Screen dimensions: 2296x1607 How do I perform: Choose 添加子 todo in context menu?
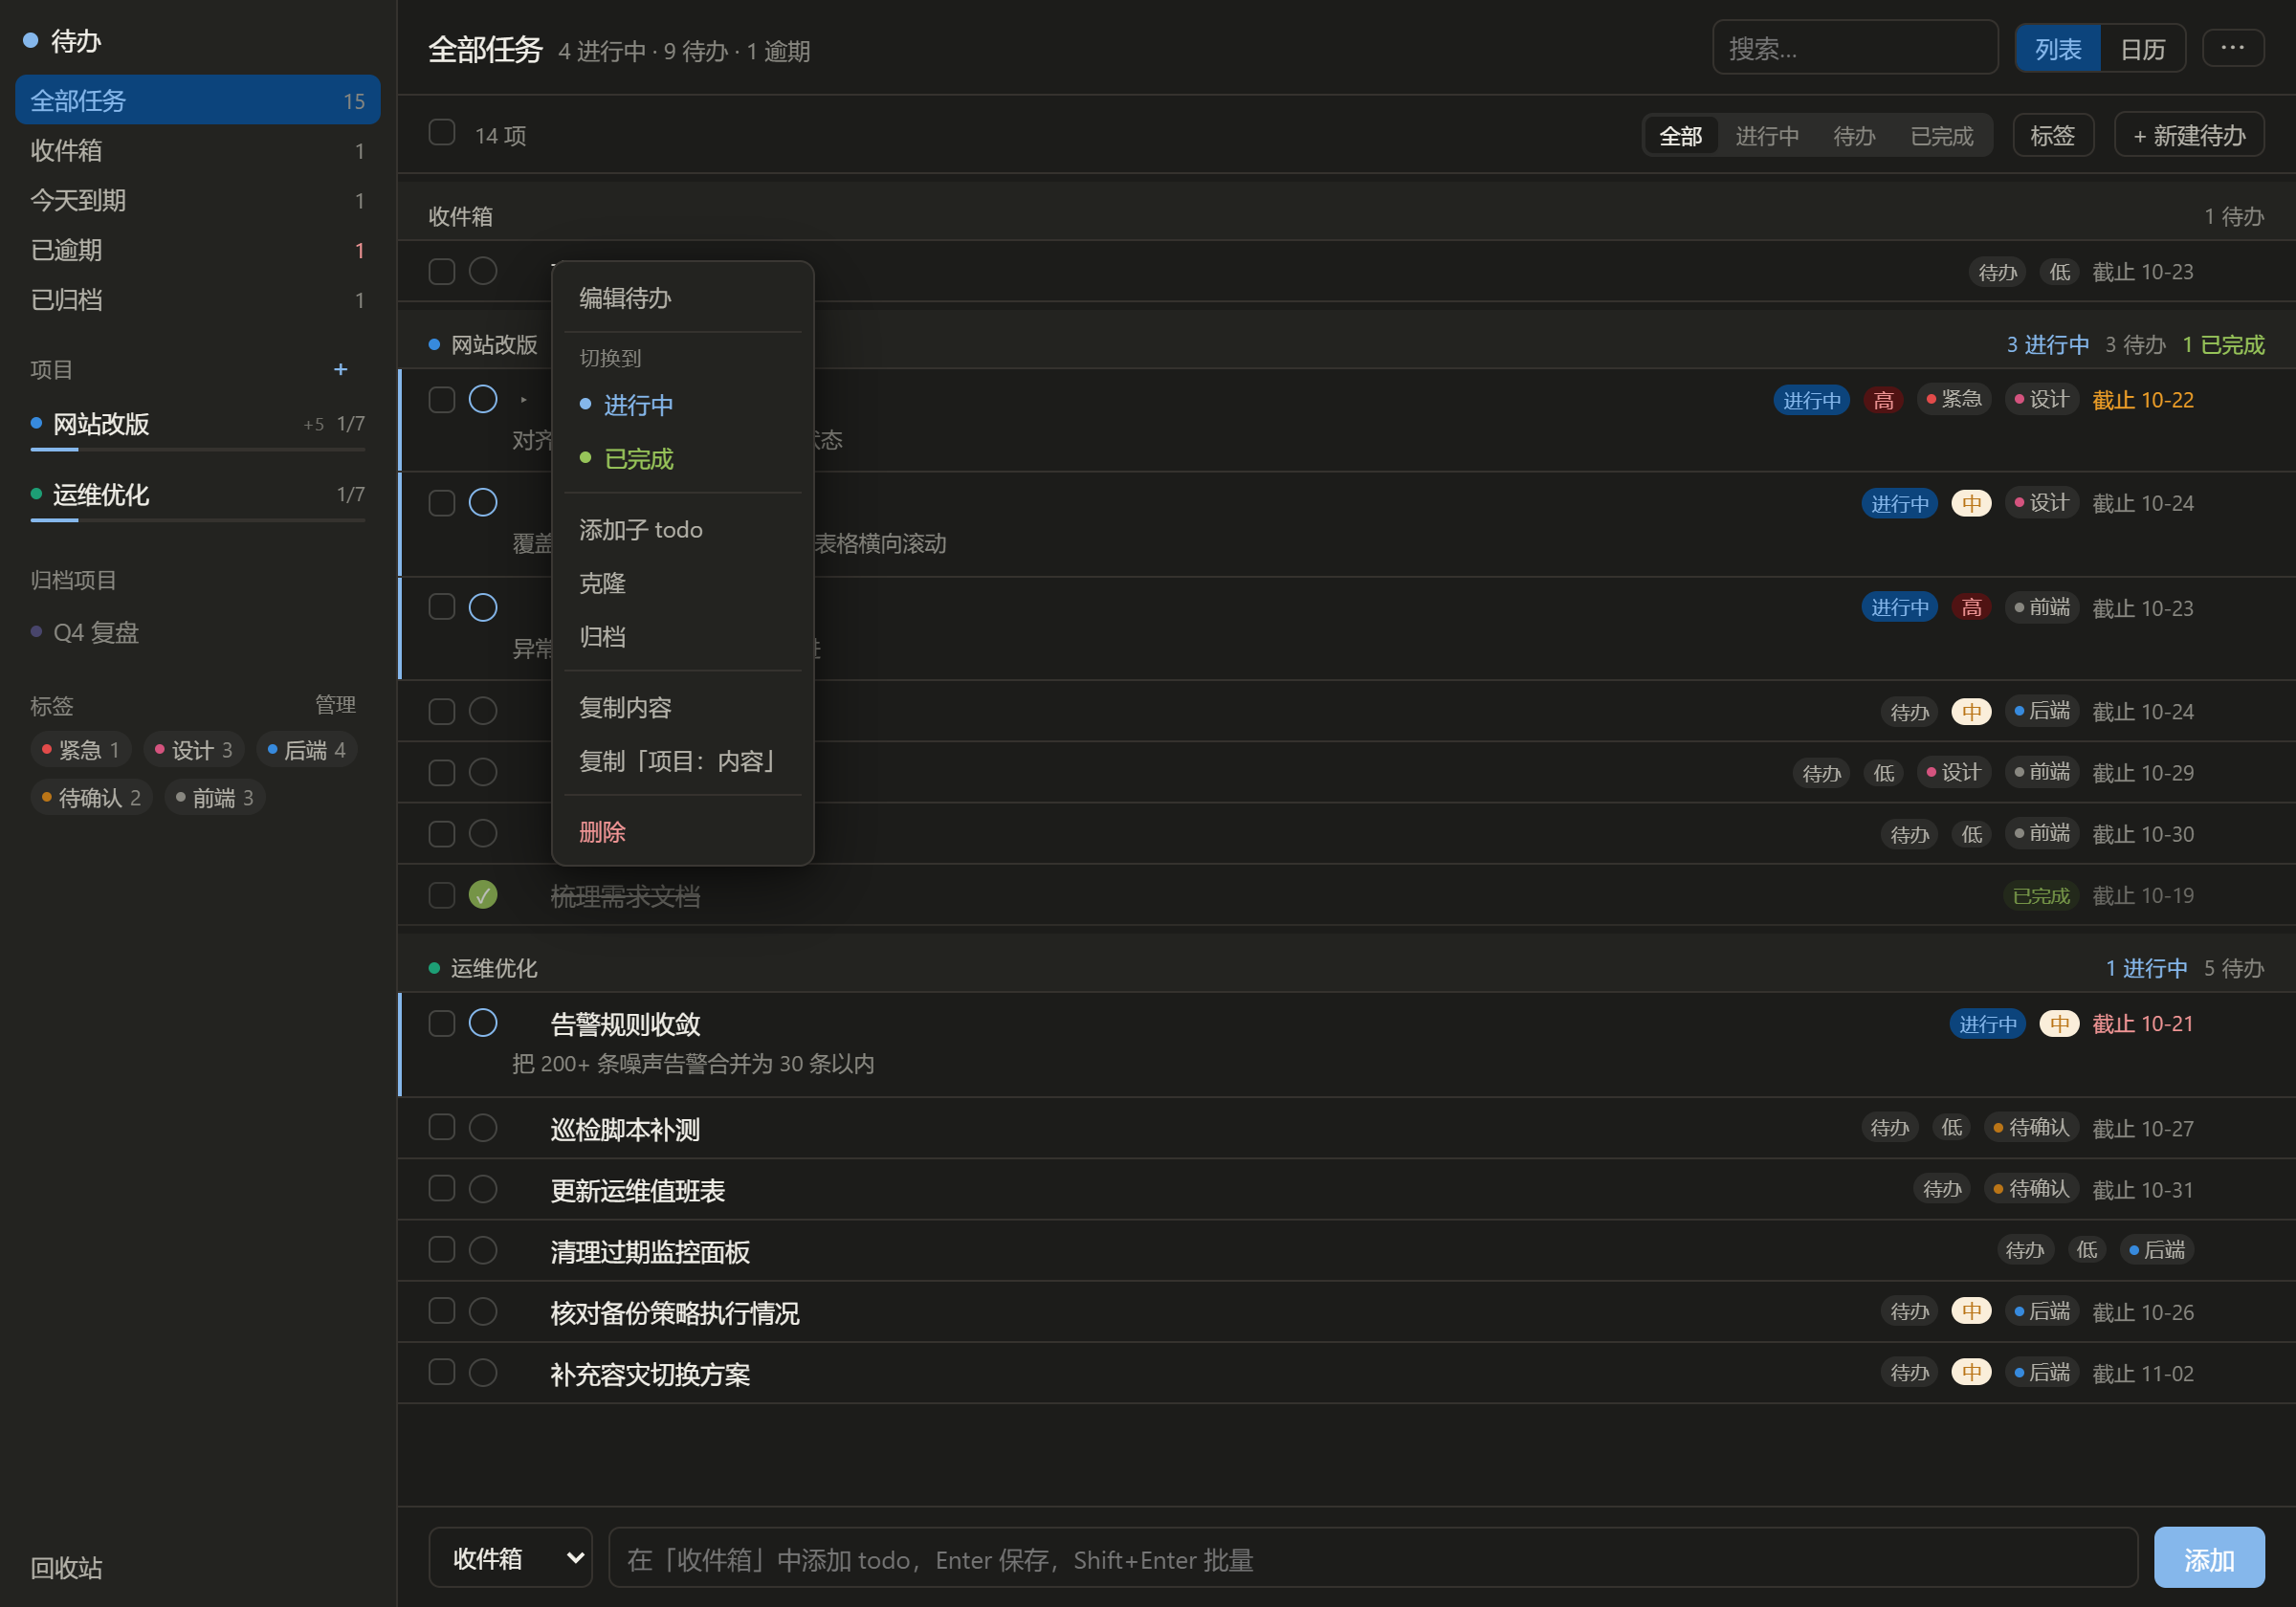point(683,529)
